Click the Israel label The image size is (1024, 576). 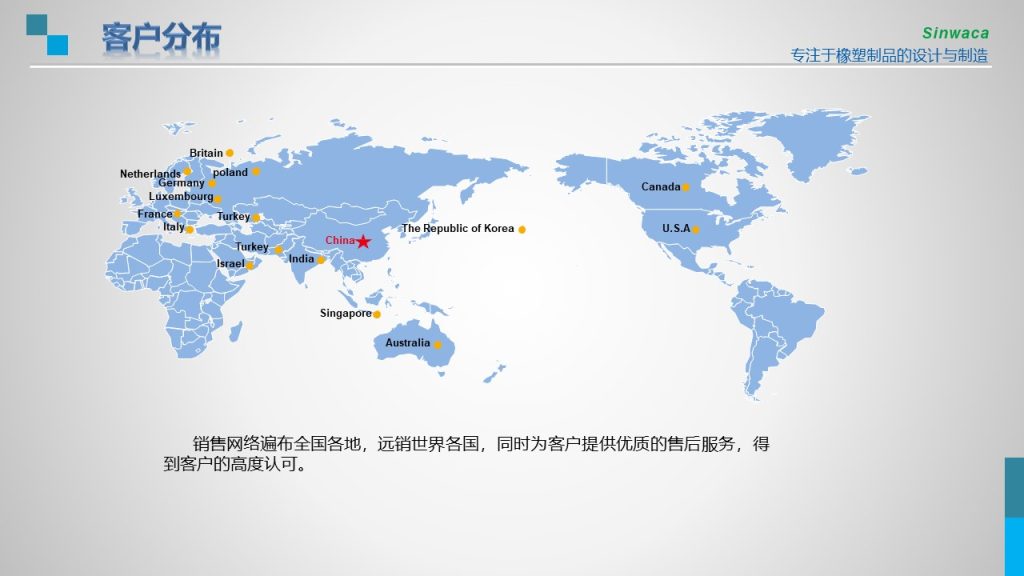(231, 263)
